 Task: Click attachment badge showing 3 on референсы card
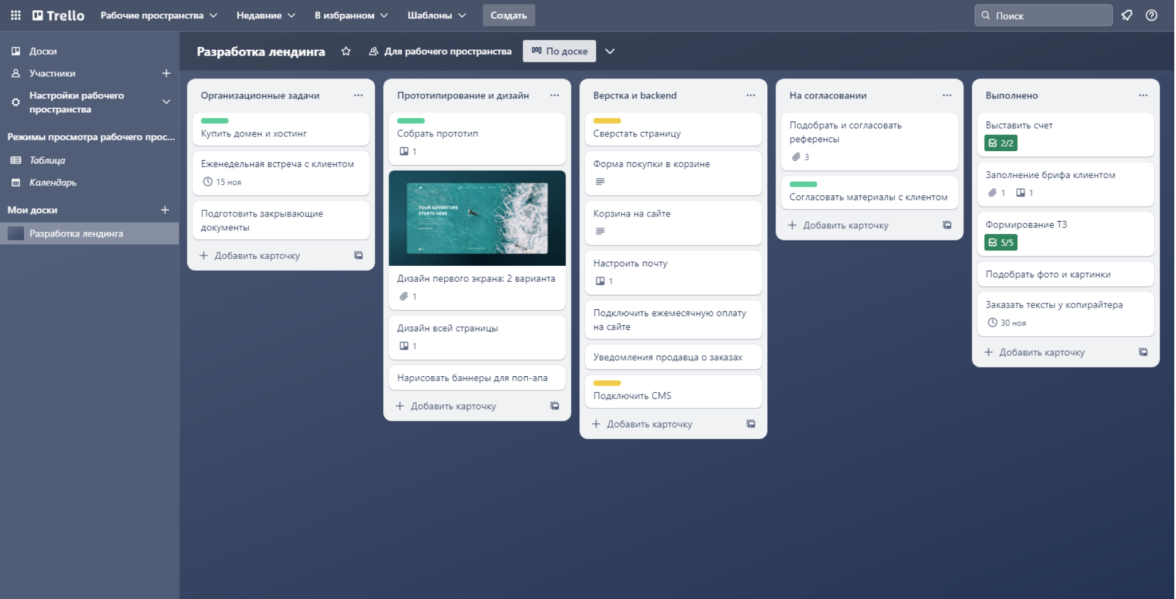(800, 157)
